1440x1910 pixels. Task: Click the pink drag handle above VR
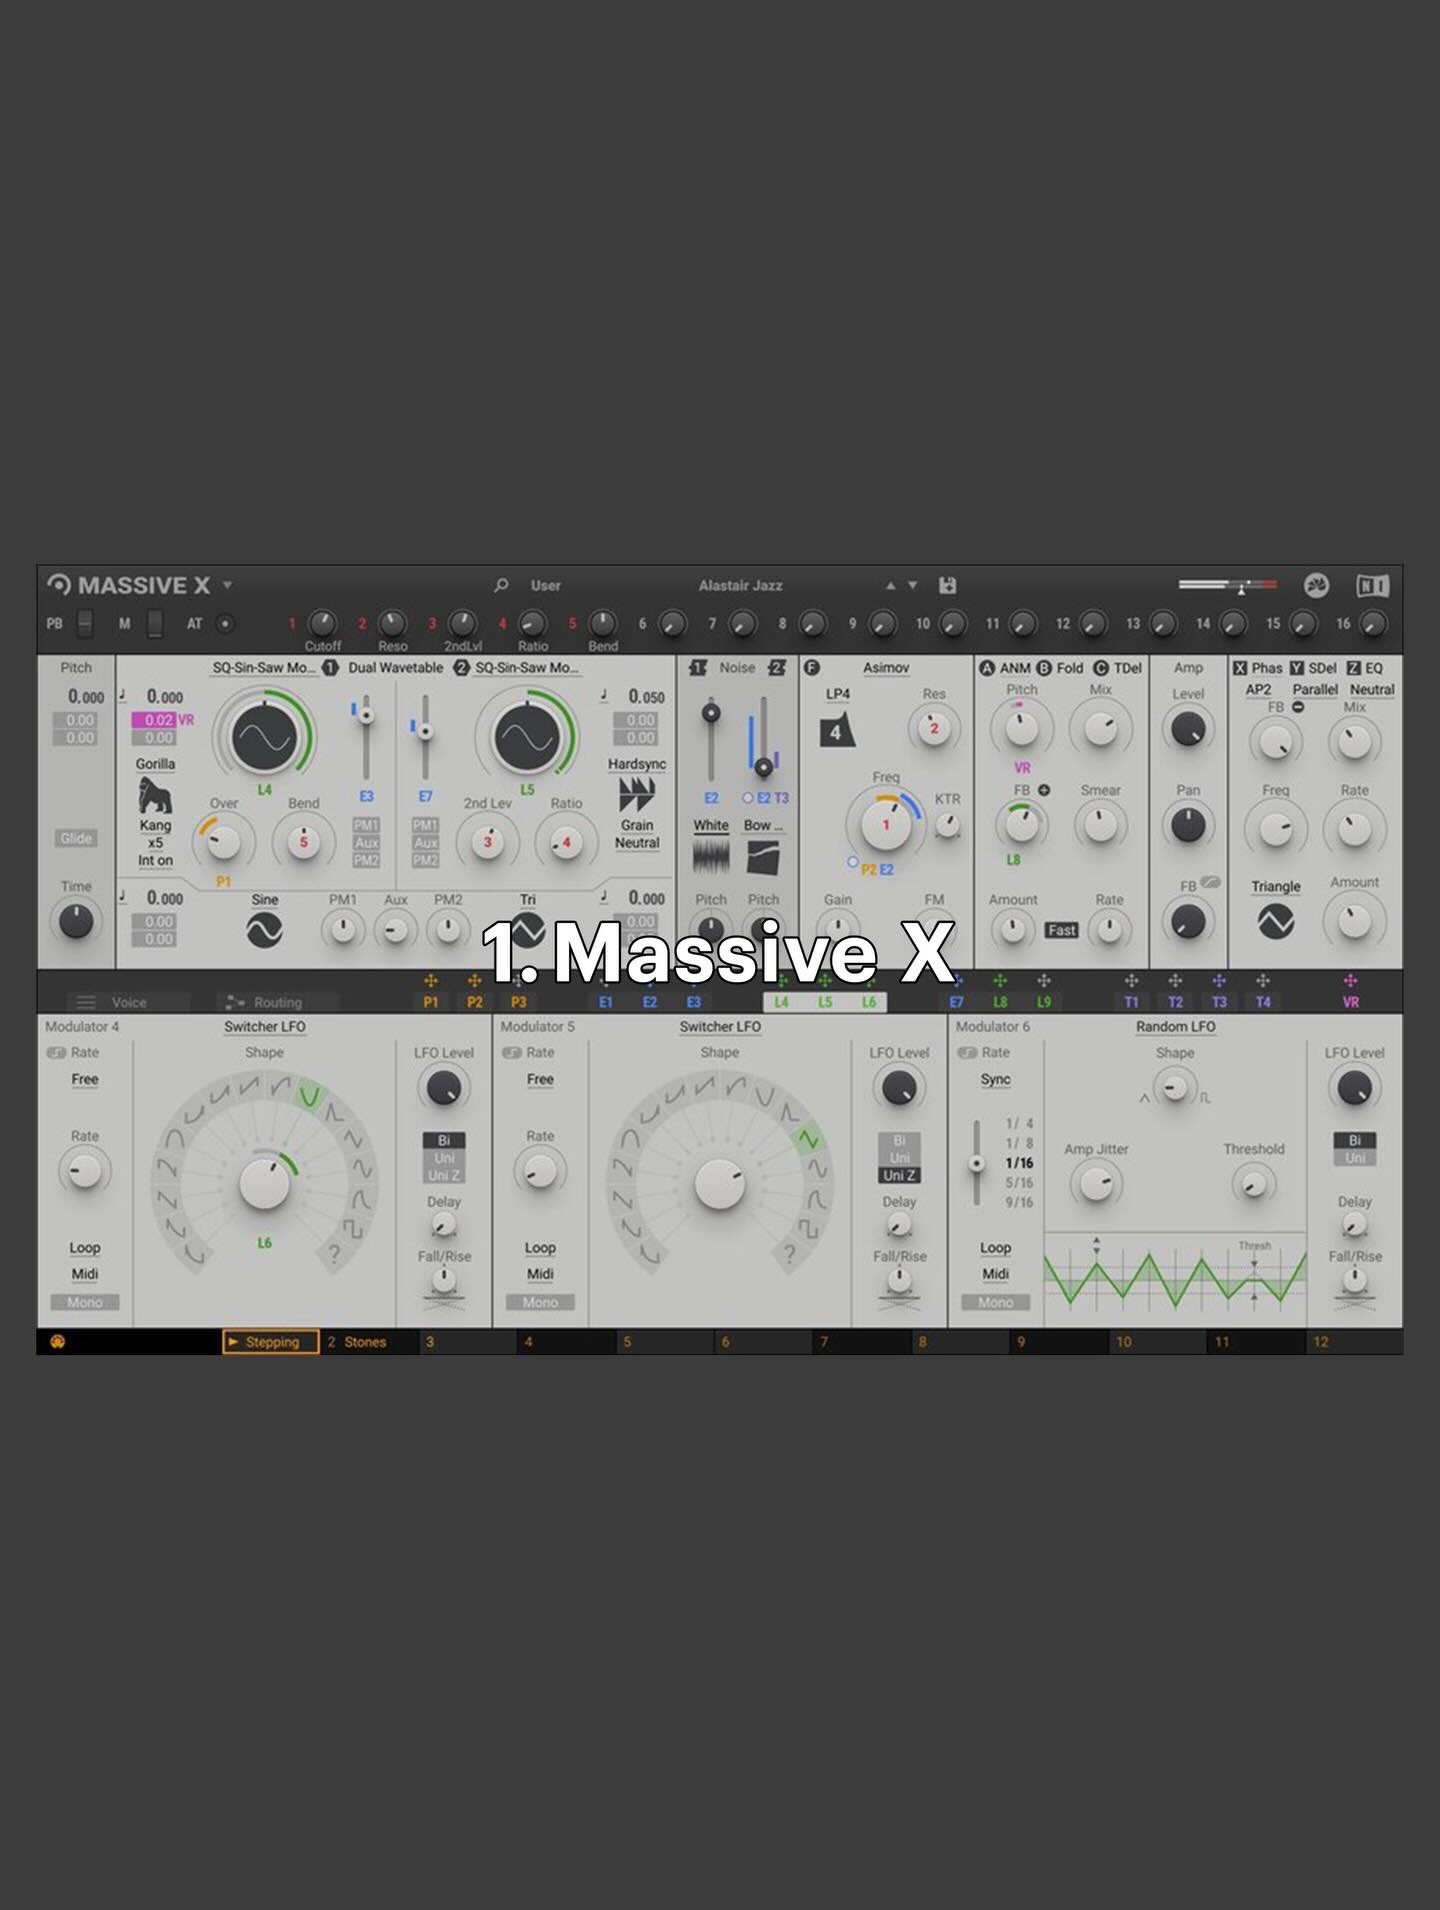point(1350,981)
